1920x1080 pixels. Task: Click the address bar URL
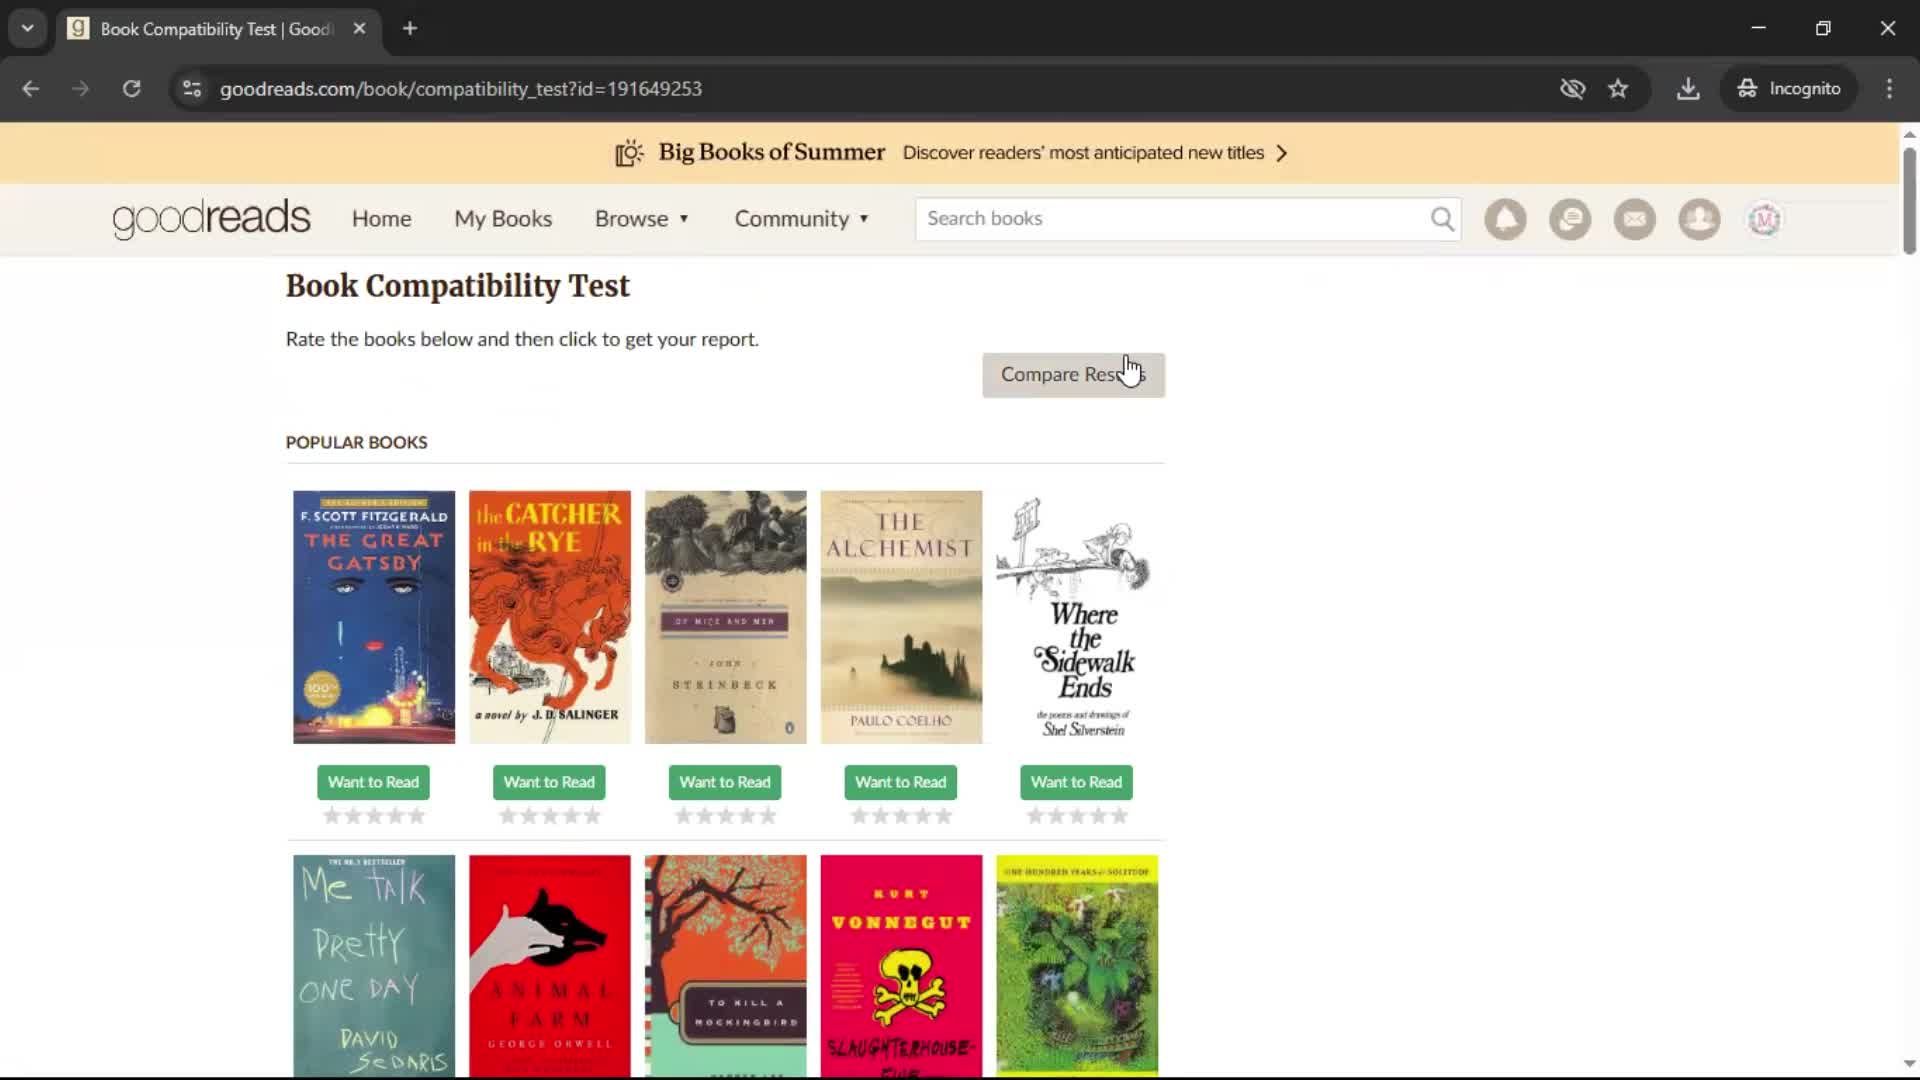coord(461,89)
